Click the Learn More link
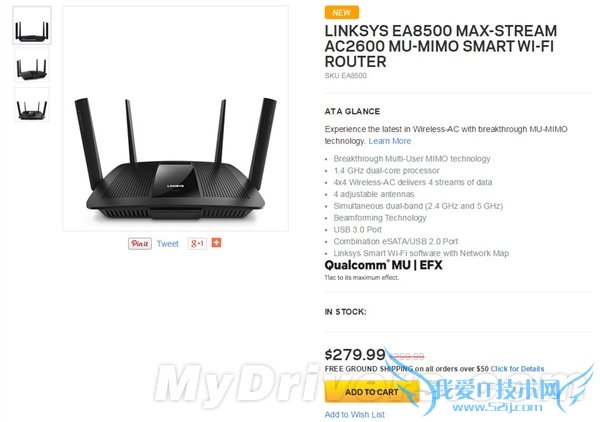Screen dimensions: 600x422 [x=390, y=141]
